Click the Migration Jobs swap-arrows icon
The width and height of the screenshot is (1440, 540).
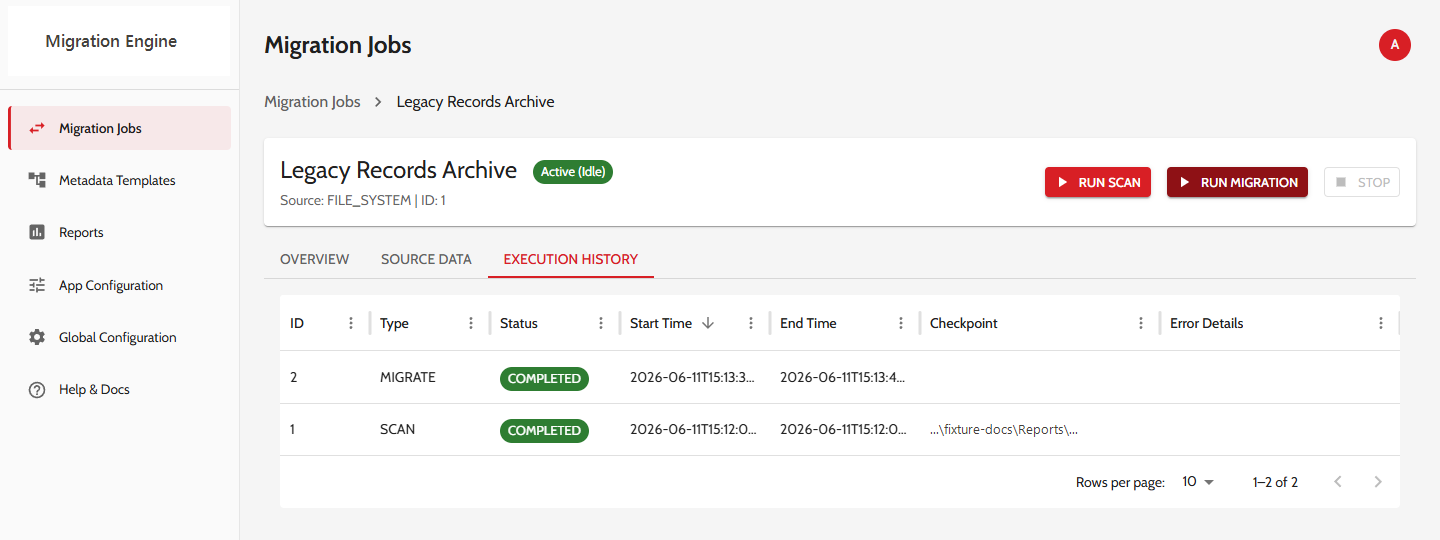[x=37, y=128]
